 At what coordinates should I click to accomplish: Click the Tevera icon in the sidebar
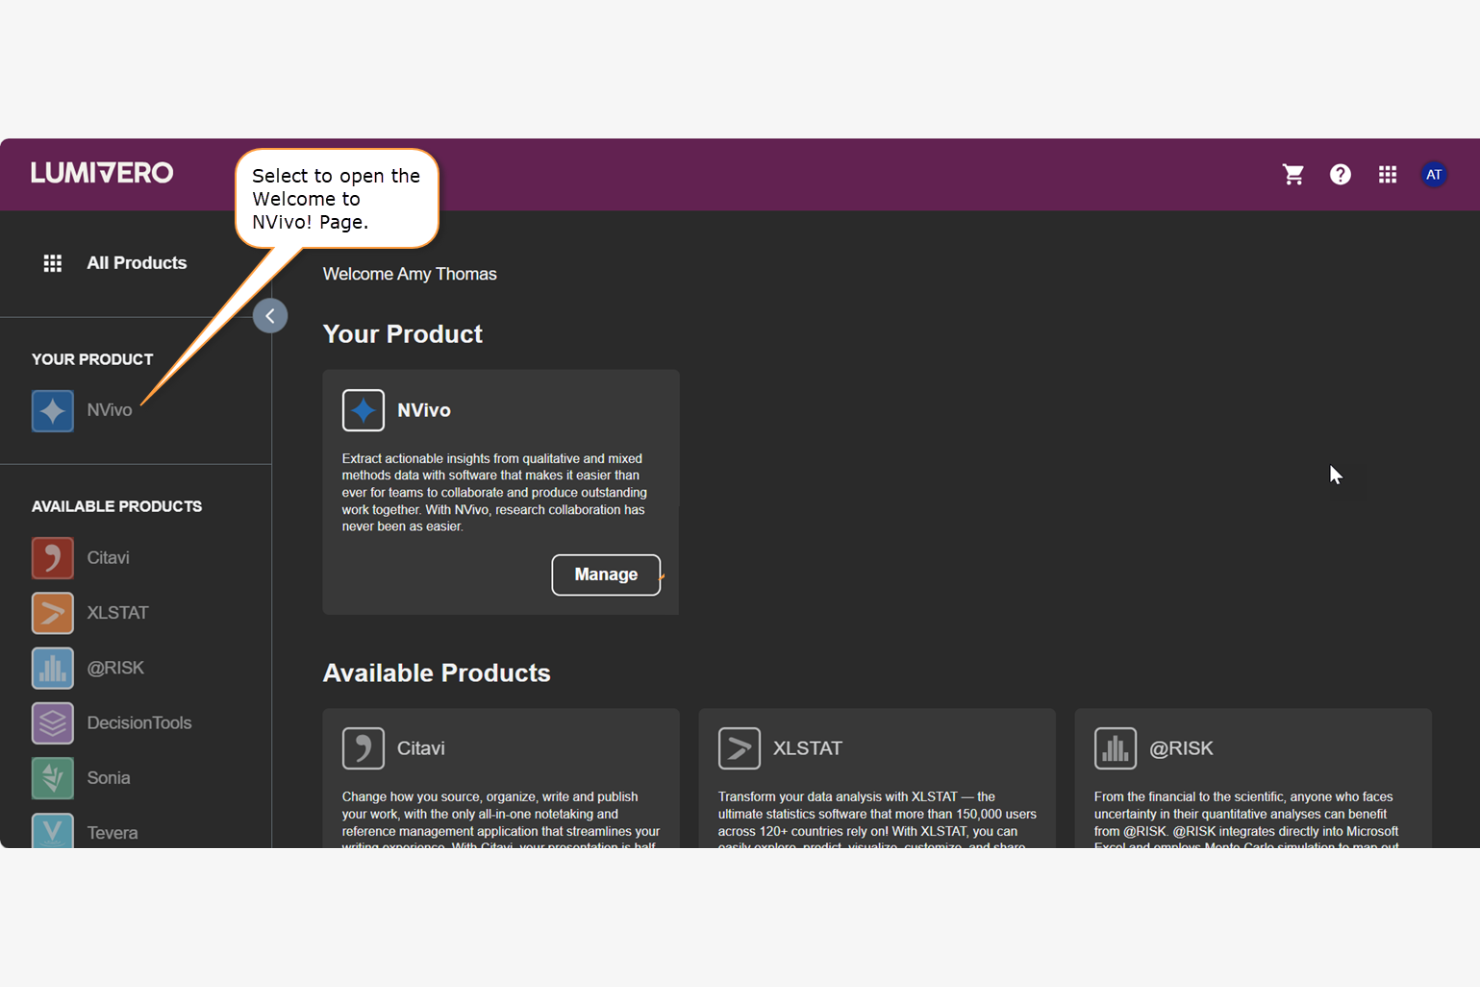click(x=52, y=831)
